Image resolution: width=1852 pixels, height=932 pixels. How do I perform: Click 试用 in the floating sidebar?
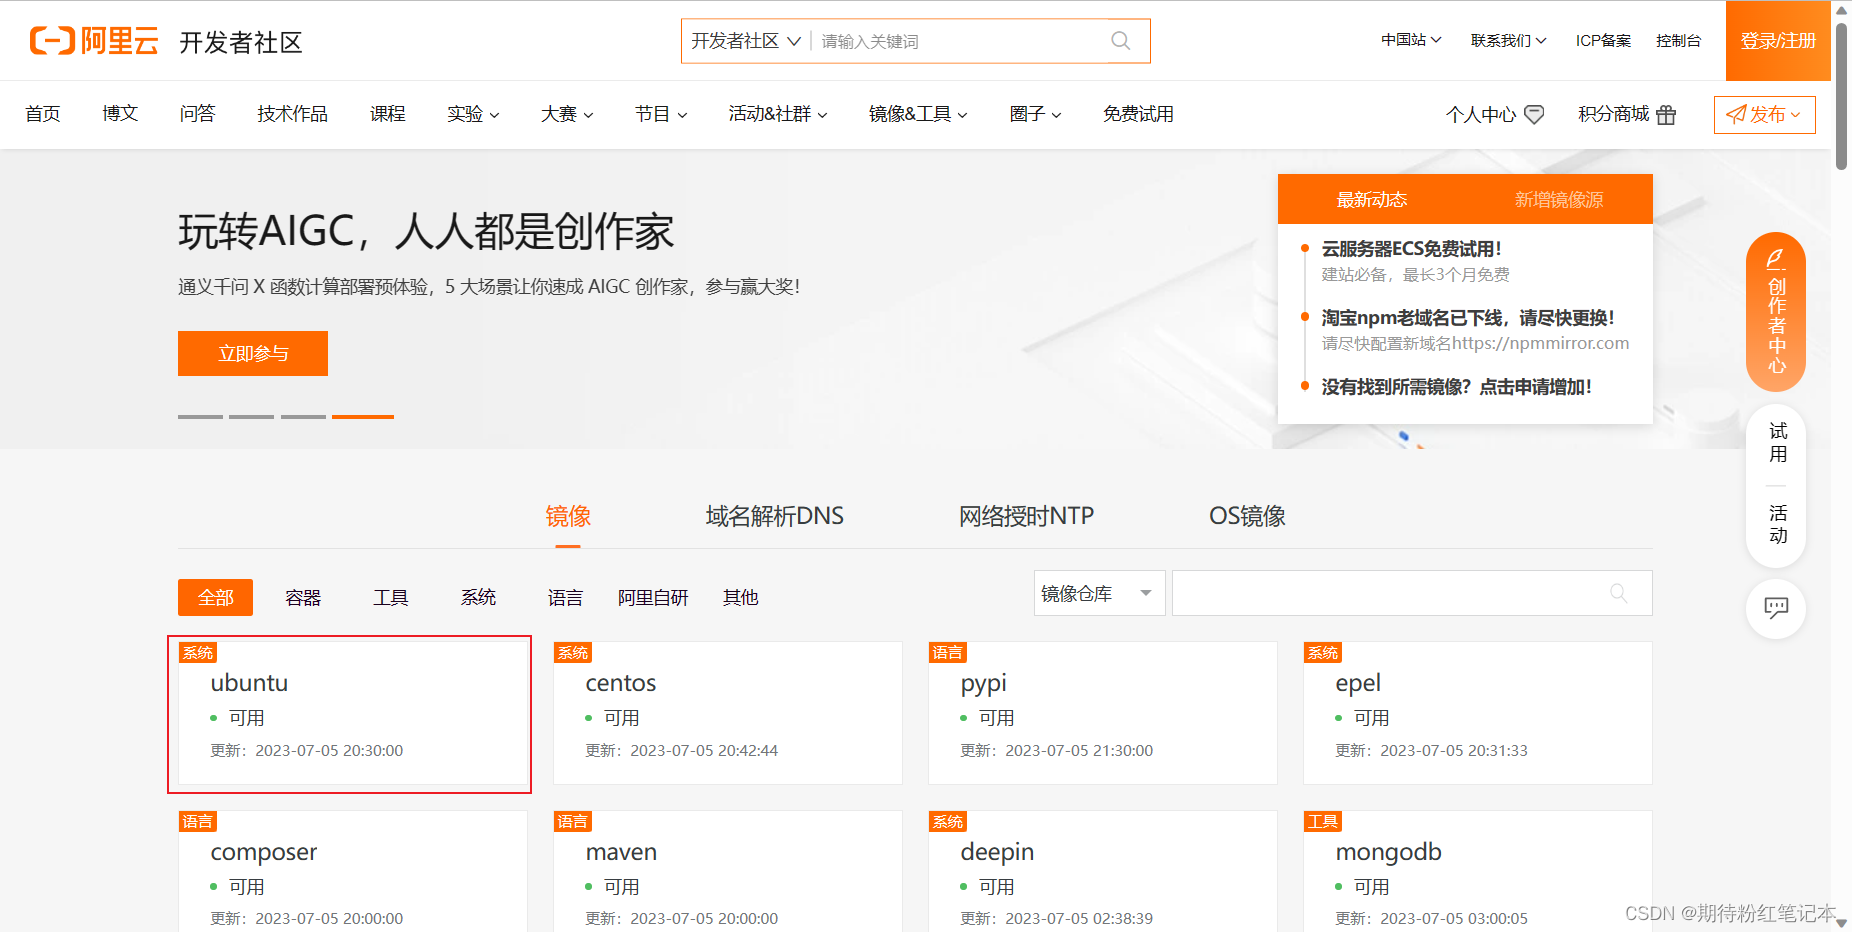1777,443
